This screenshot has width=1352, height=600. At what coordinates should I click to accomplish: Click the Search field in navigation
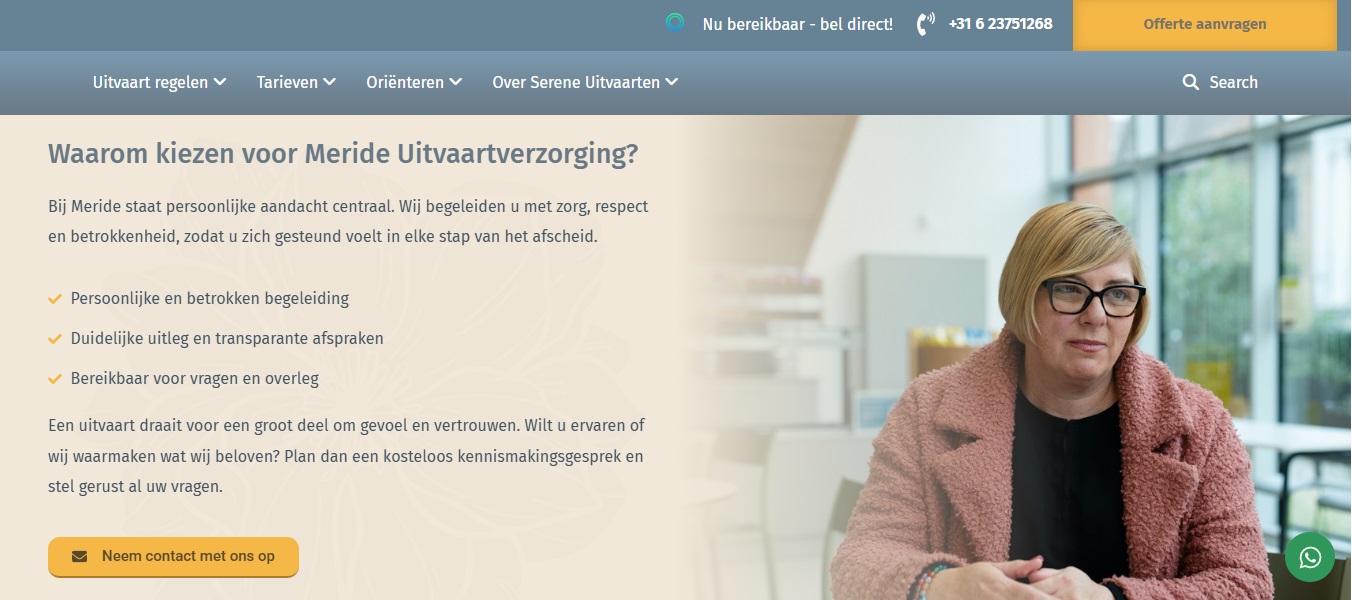[x=1220, y=82]
